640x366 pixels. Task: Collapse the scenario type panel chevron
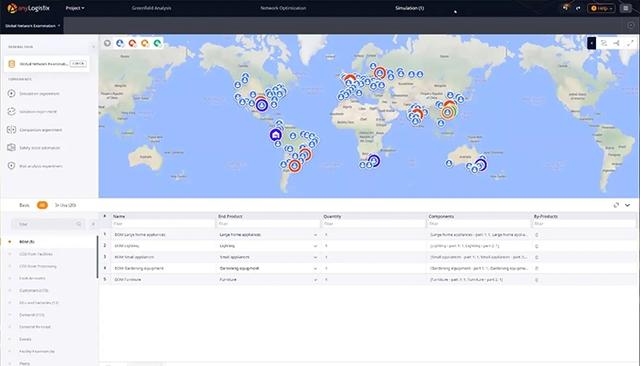click(x=93, y=47)
